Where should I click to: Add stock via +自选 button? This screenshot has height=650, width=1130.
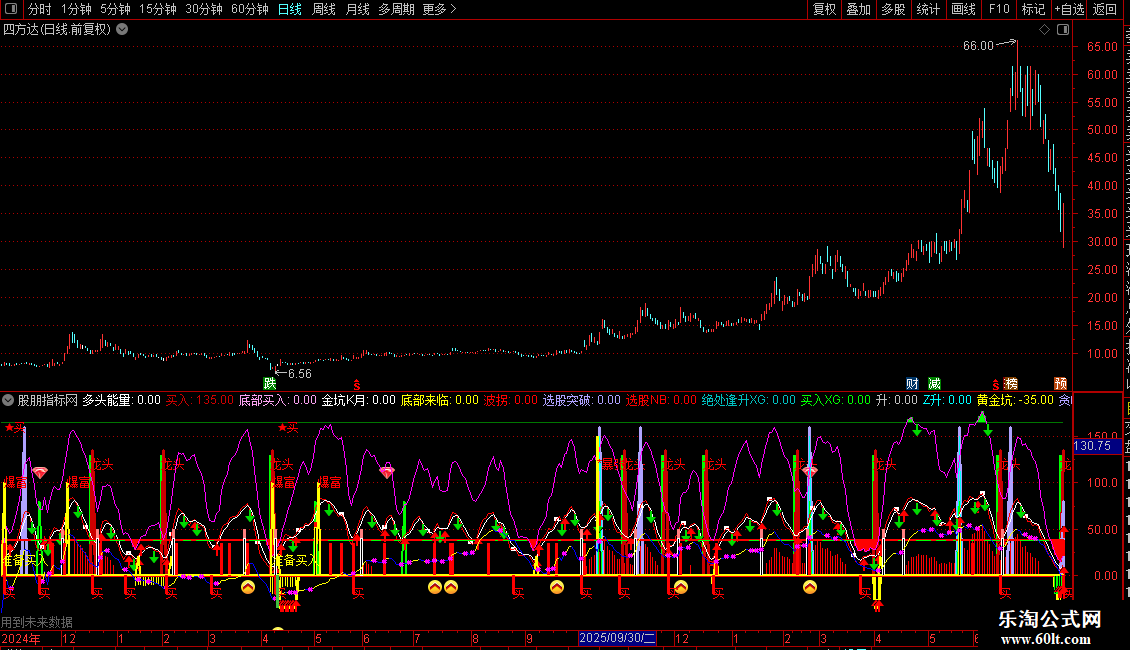click(x=1069, y=9)
